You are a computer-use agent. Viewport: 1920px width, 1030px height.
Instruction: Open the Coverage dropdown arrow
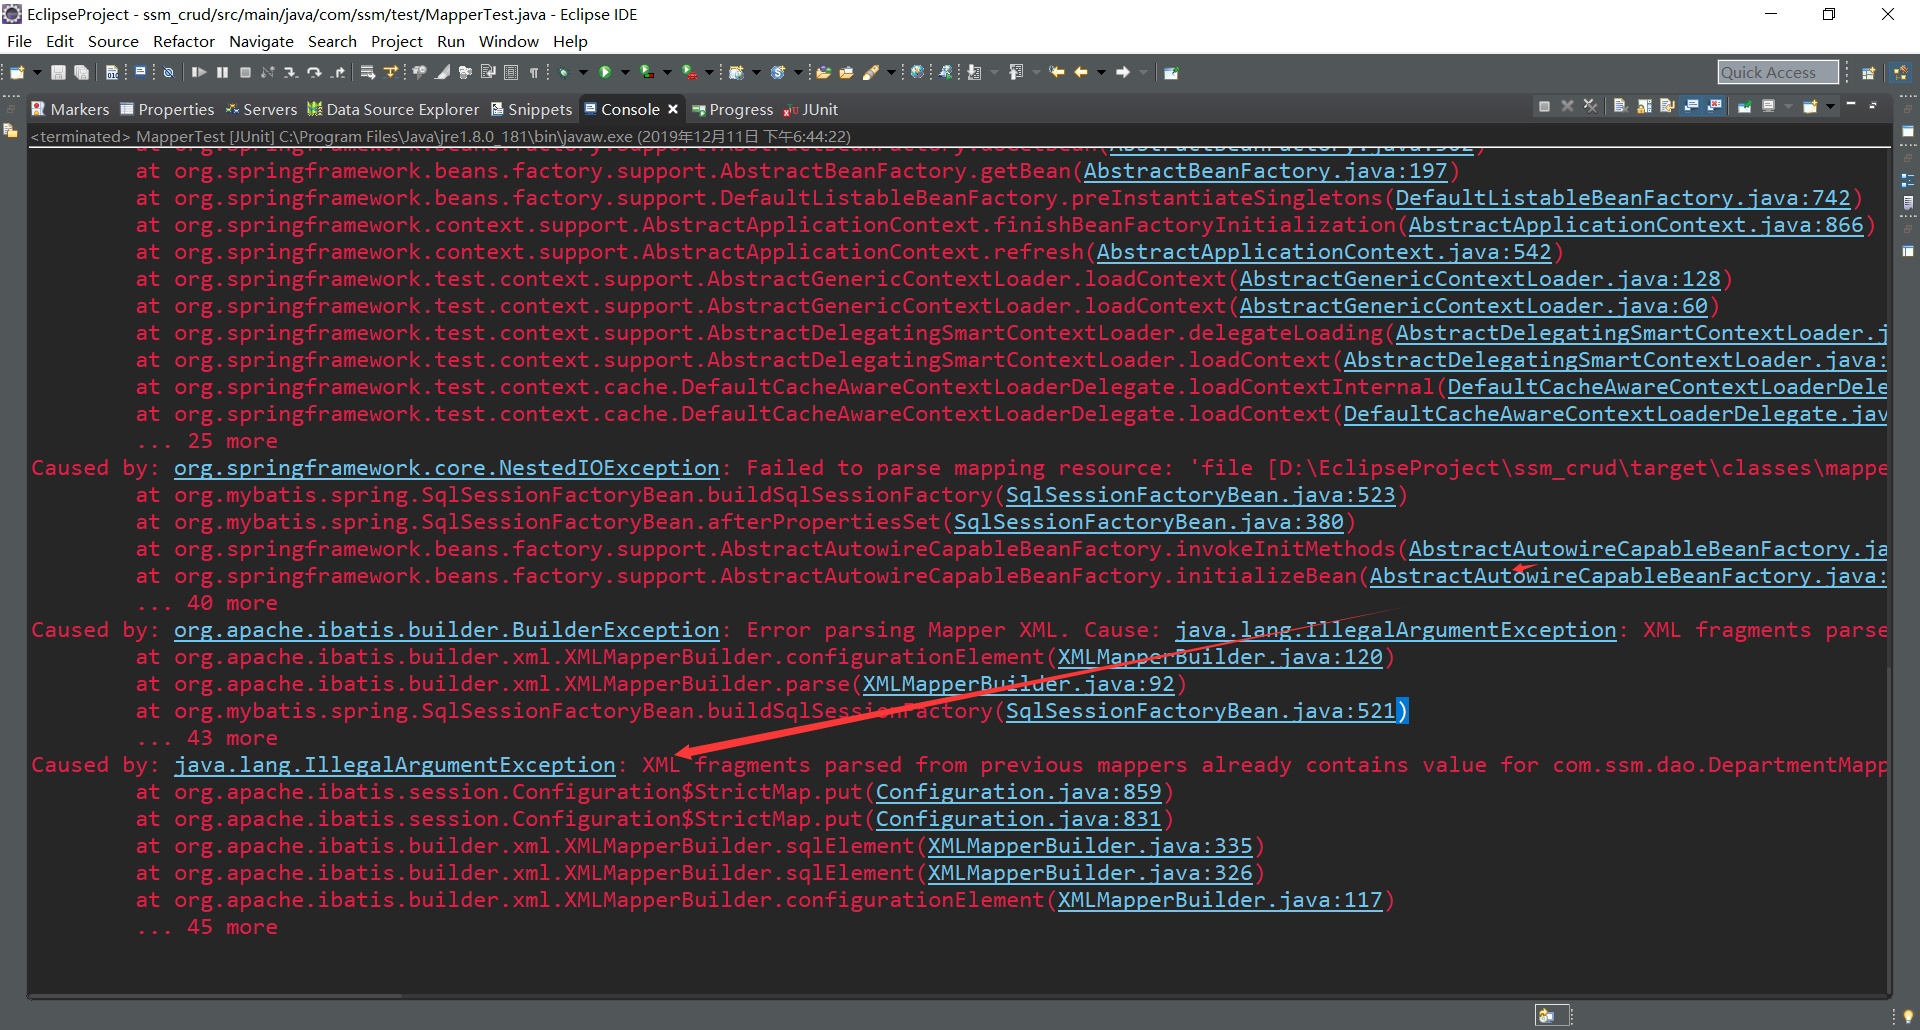coord(667,72)
